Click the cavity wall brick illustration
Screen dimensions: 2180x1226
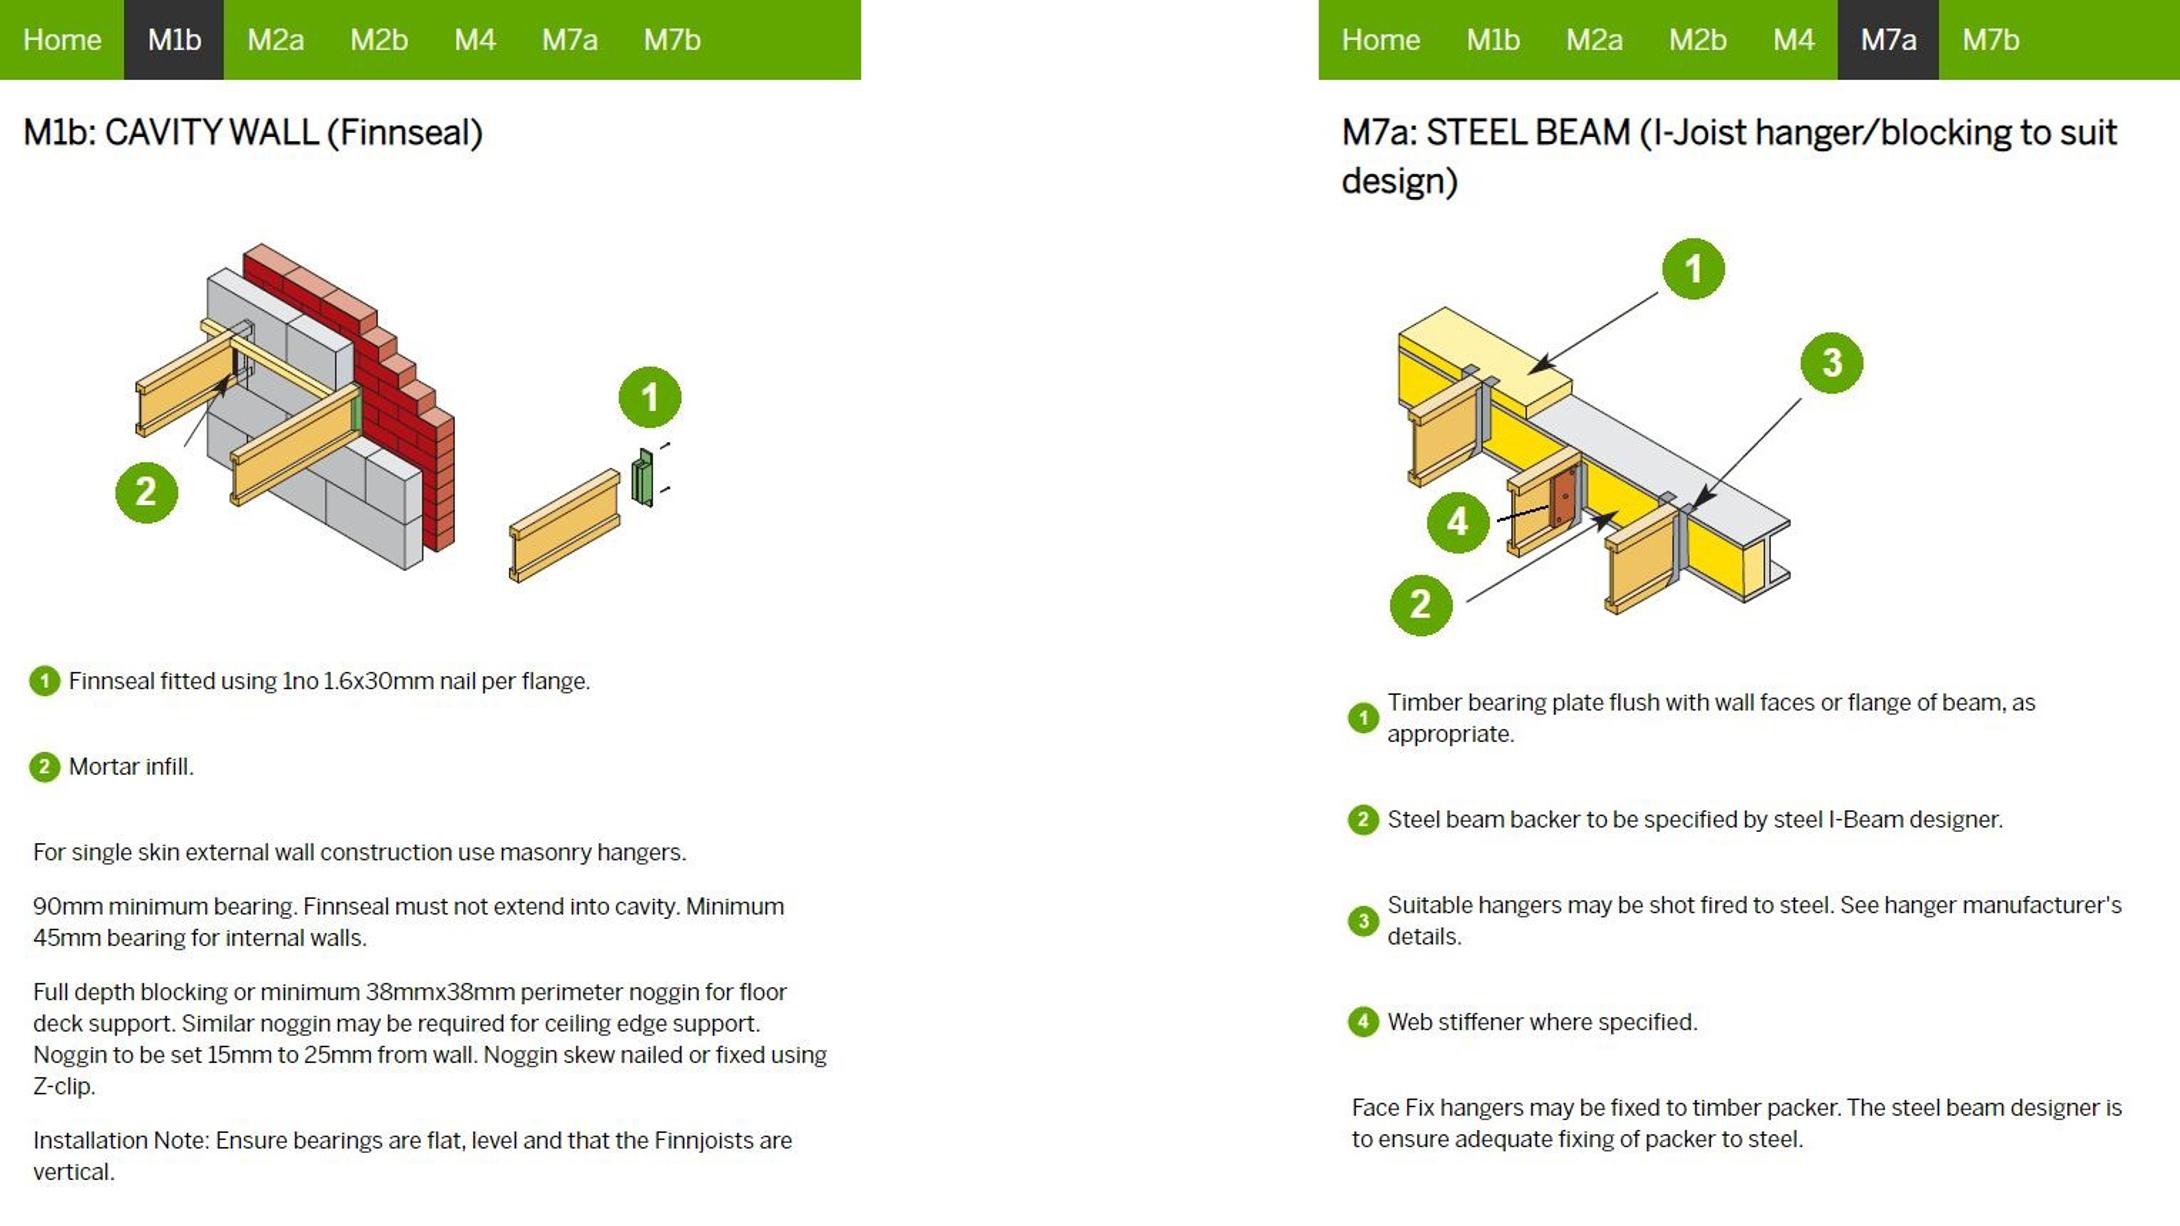point(295,406)
